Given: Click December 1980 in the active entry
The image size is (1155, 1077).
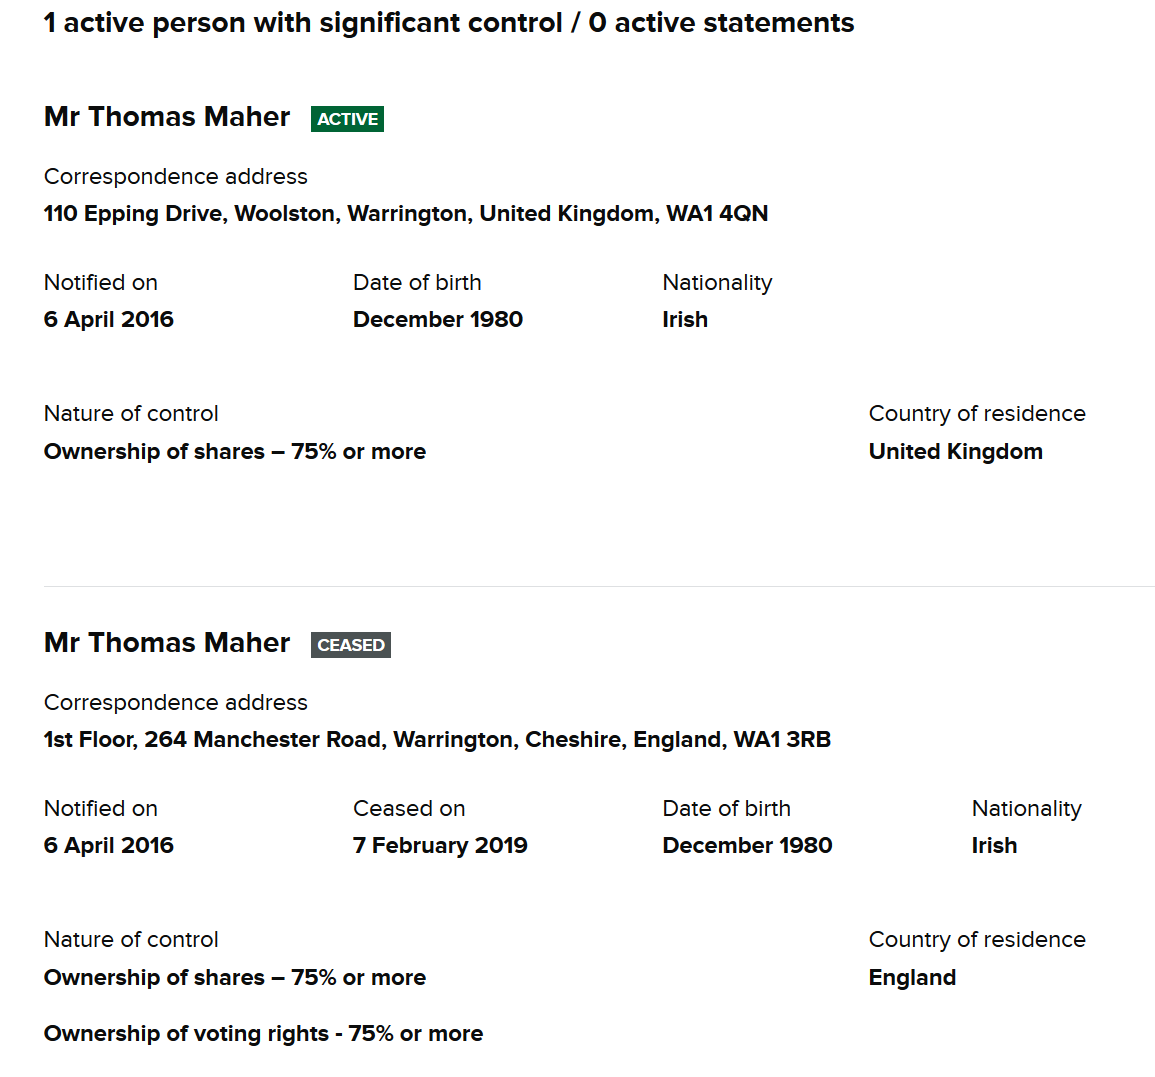Looking at the screenshot, I should [438, 320].
